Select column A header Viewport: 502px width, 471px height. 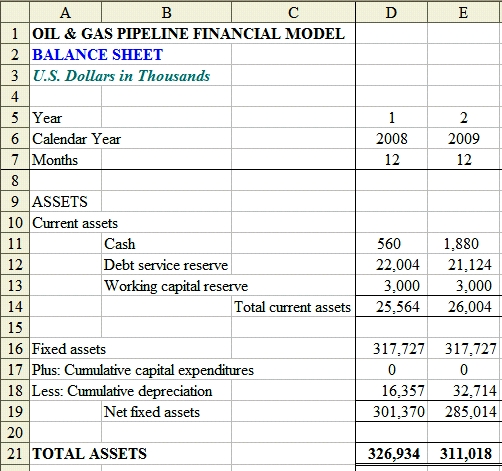[x=65, y=13]
